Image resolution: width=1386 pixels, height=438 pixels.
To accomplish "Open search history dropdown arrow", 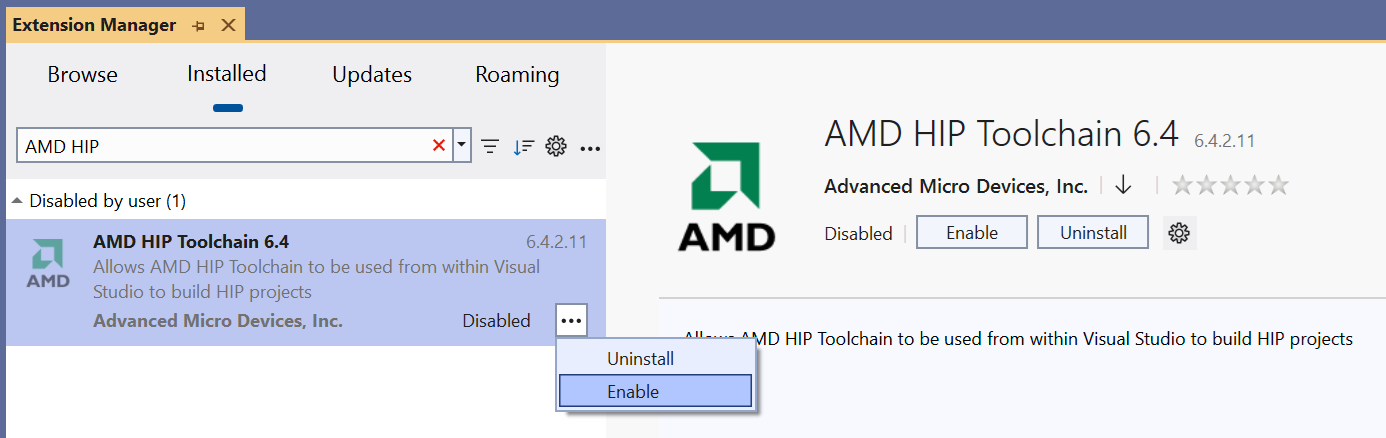I will (x=462, y=145).
